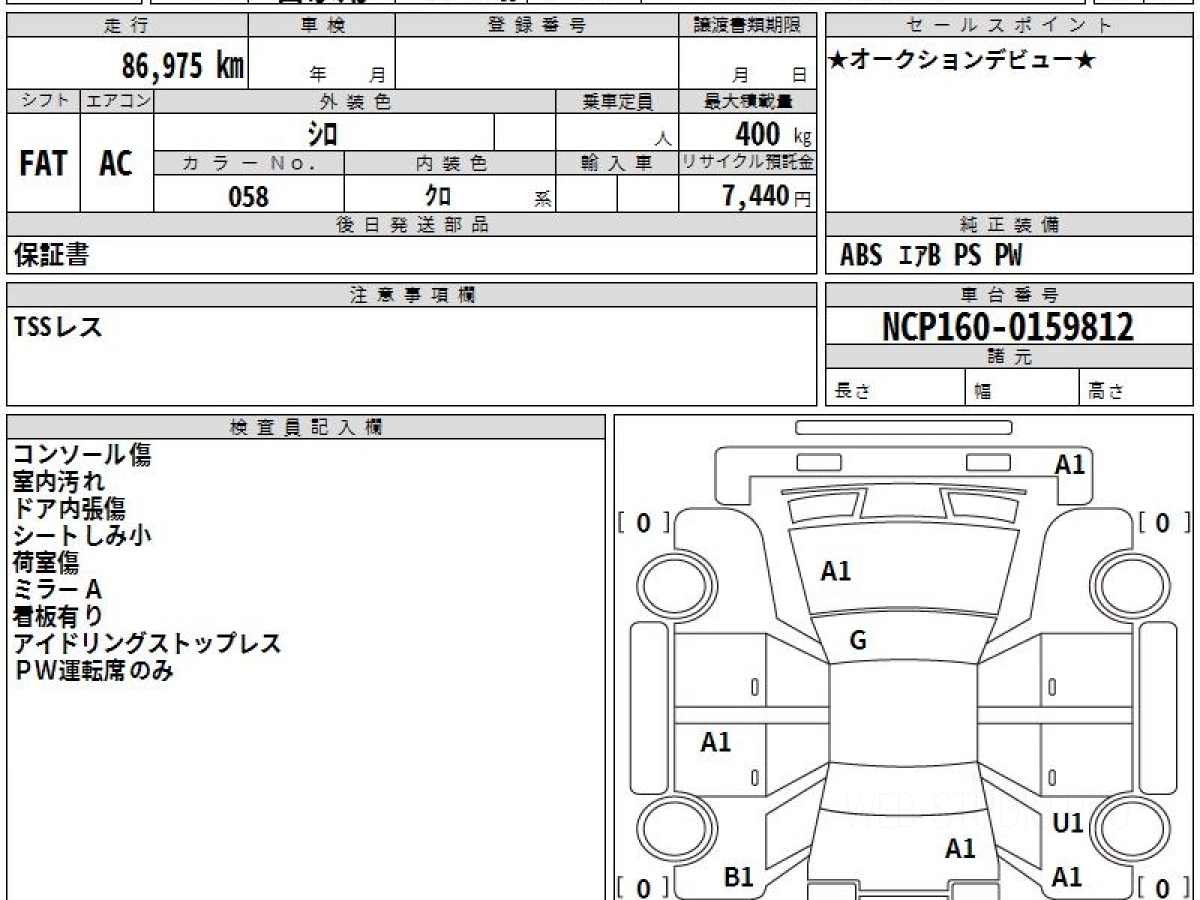Select the アイドリングストップレス note
Screen dimensions: 1200x900
(x=147, y=643)
